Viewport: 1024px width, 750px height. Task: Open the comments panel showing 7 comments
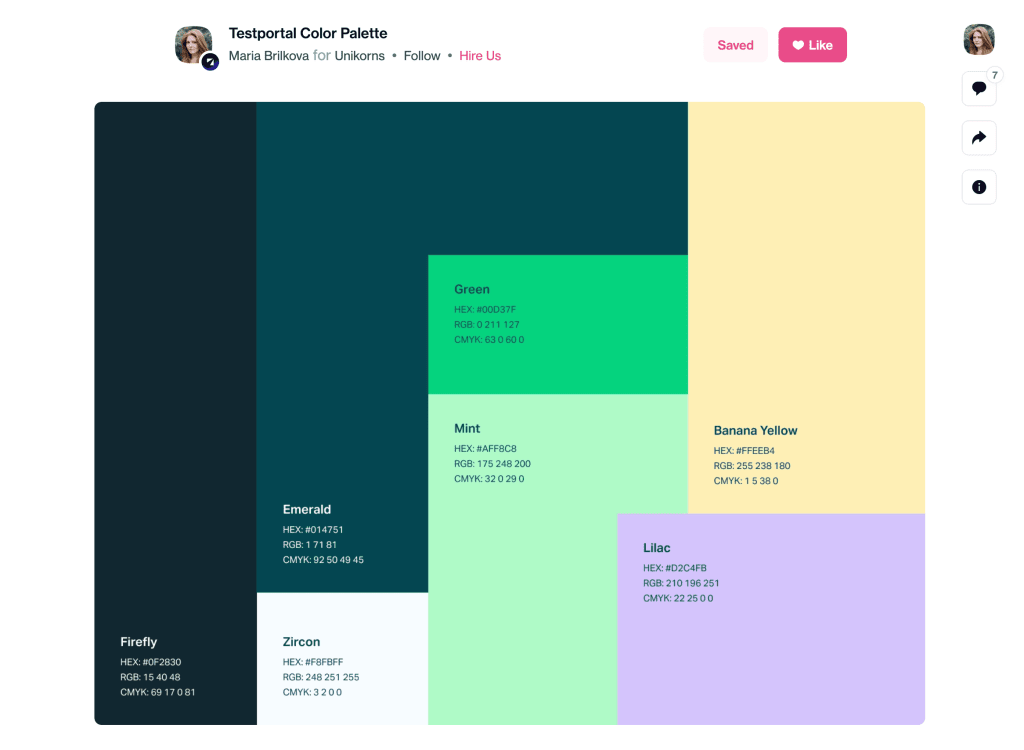pos(979,88)
